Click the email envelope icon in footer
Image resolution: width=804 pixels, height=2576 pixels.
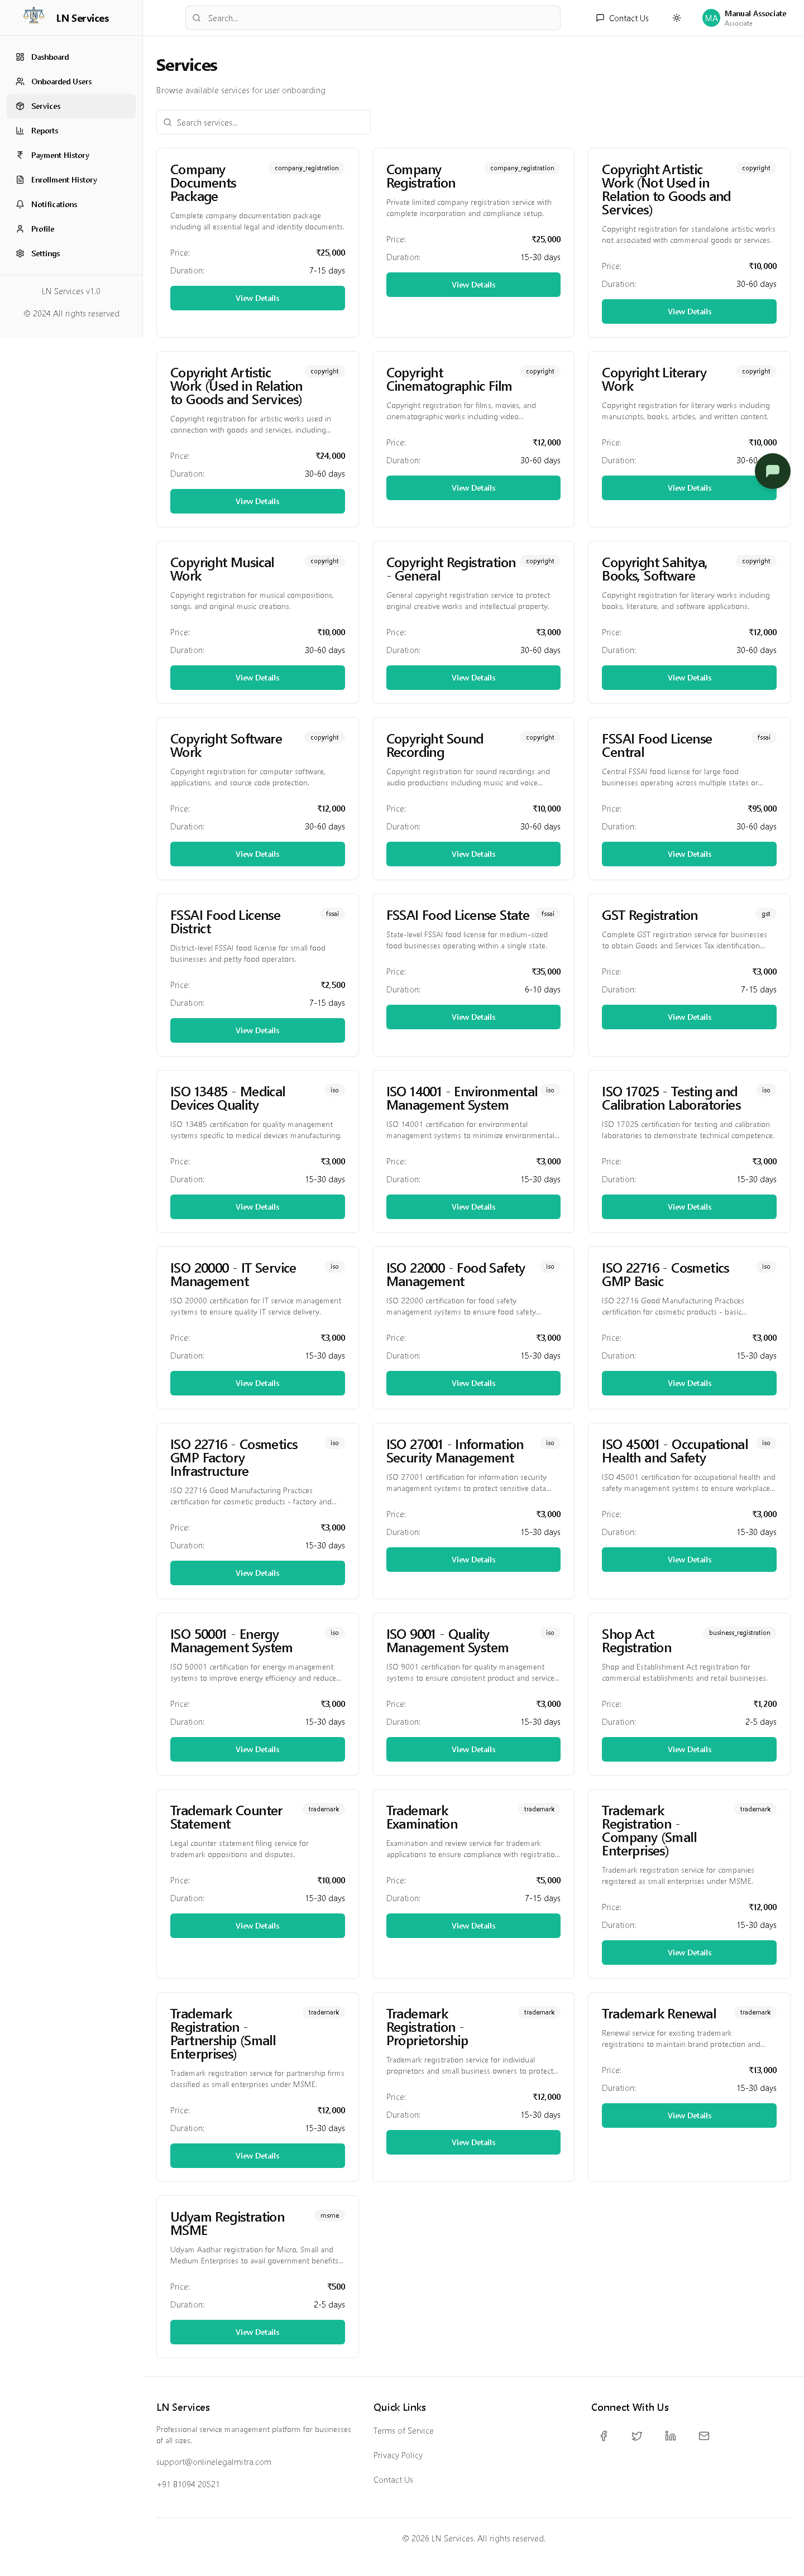[704, 2436]
